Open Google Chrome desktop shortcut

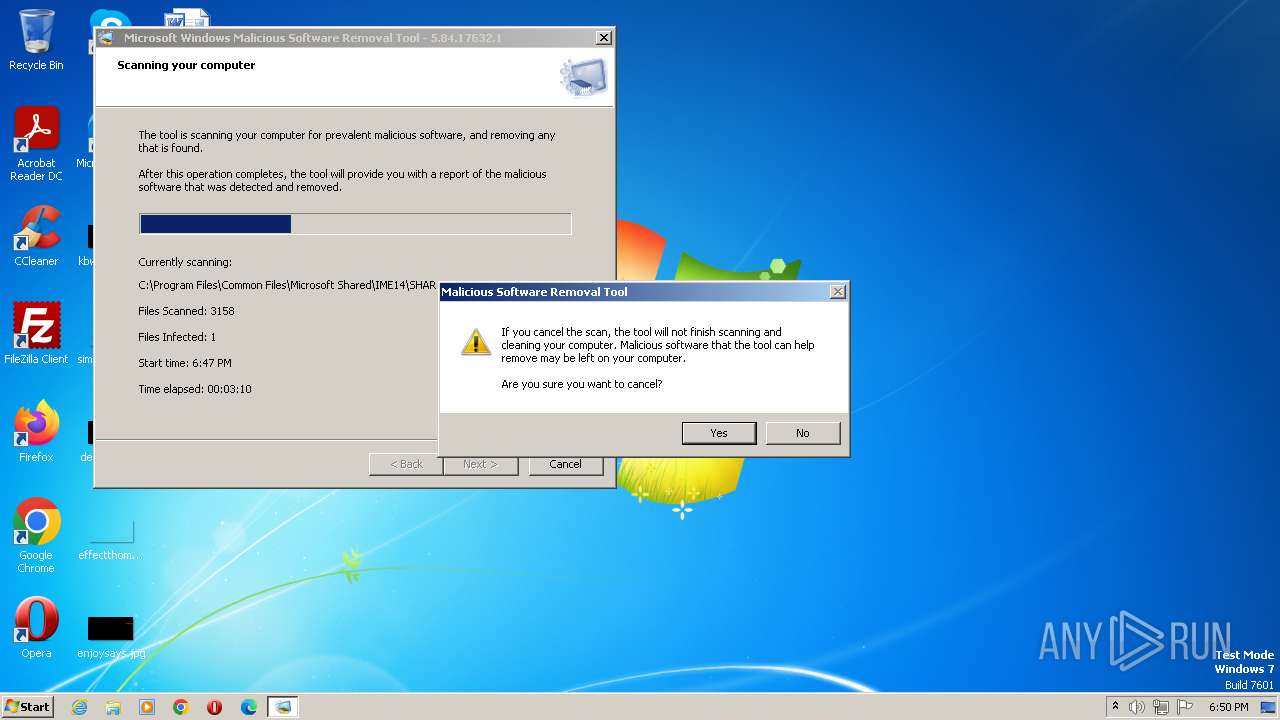click(x=36, y=535)
